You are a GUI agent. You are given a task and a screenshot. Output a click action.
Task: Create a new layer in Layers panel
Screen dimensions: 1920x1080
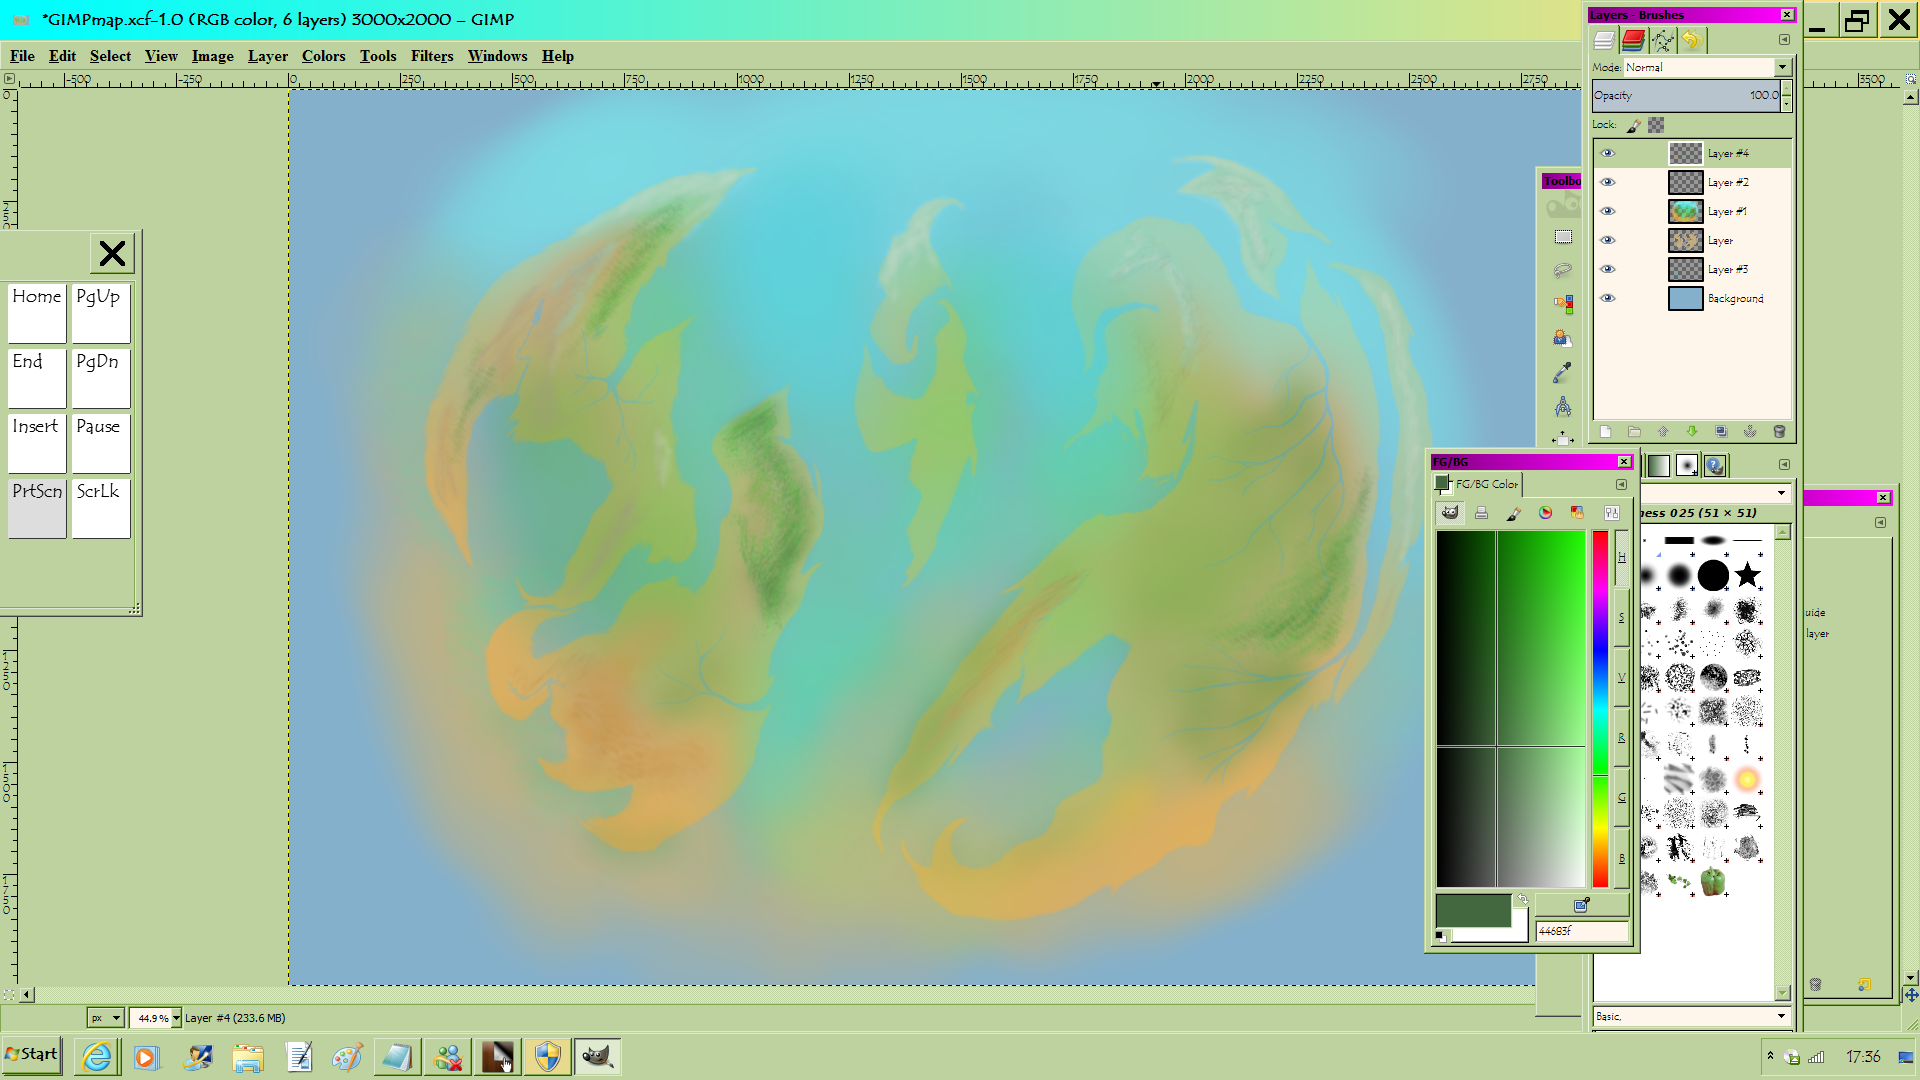click(1605, 431)
